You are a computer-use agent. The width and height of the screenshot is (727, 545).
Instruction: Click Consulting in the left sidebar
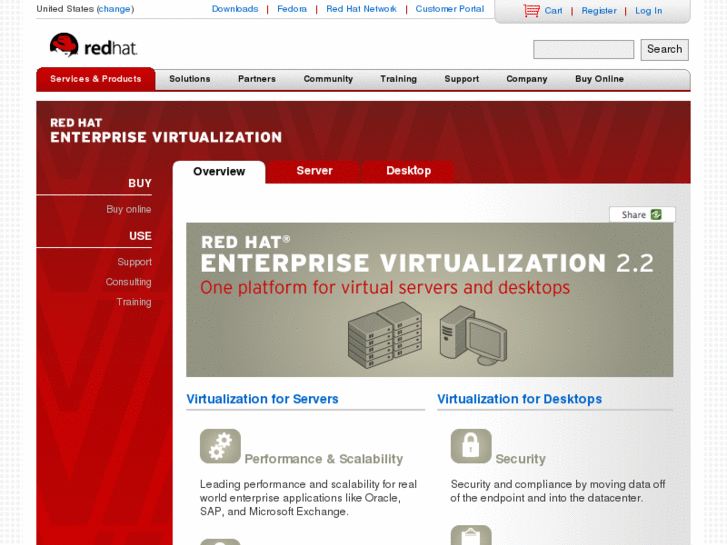point(128,282)
